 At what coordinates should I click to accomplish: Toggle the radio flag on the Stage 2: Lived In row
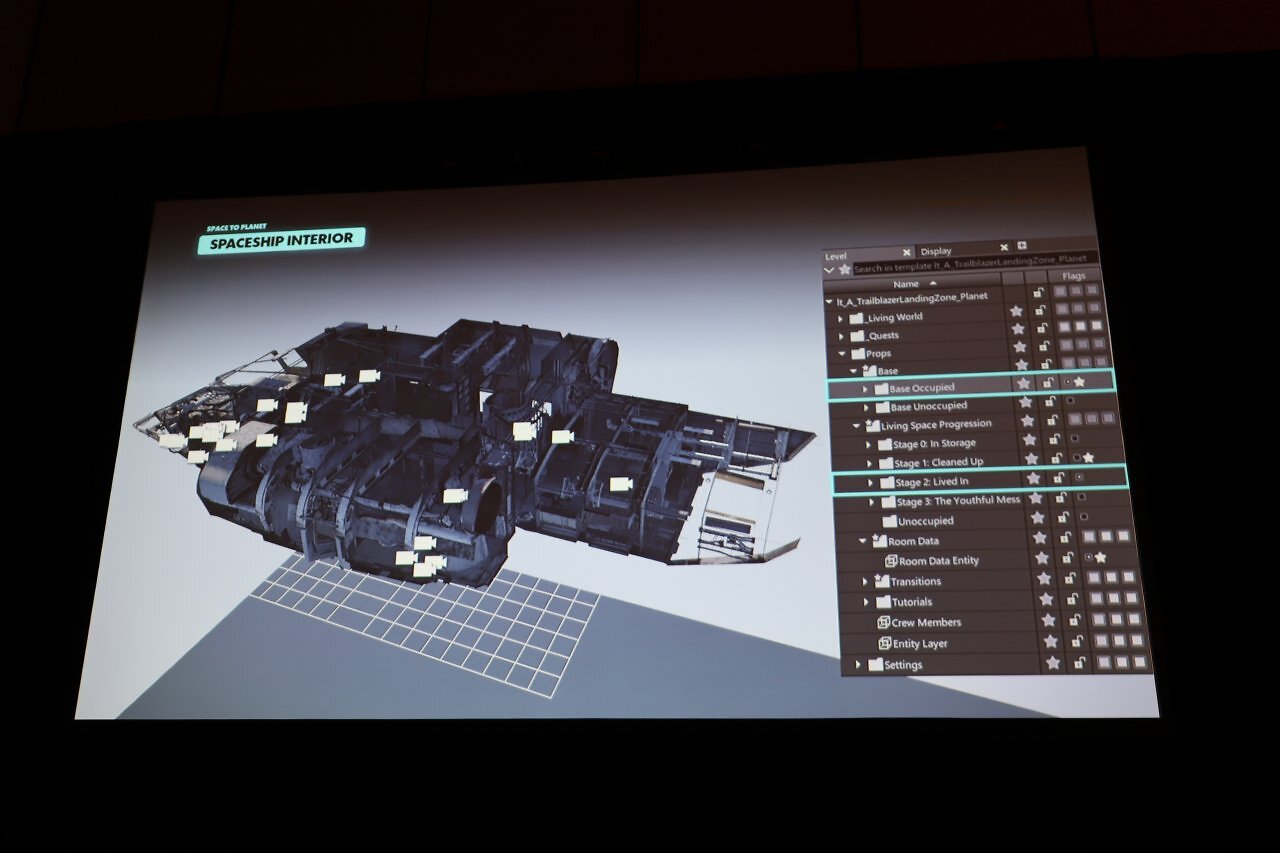[x=1079, y=477]
